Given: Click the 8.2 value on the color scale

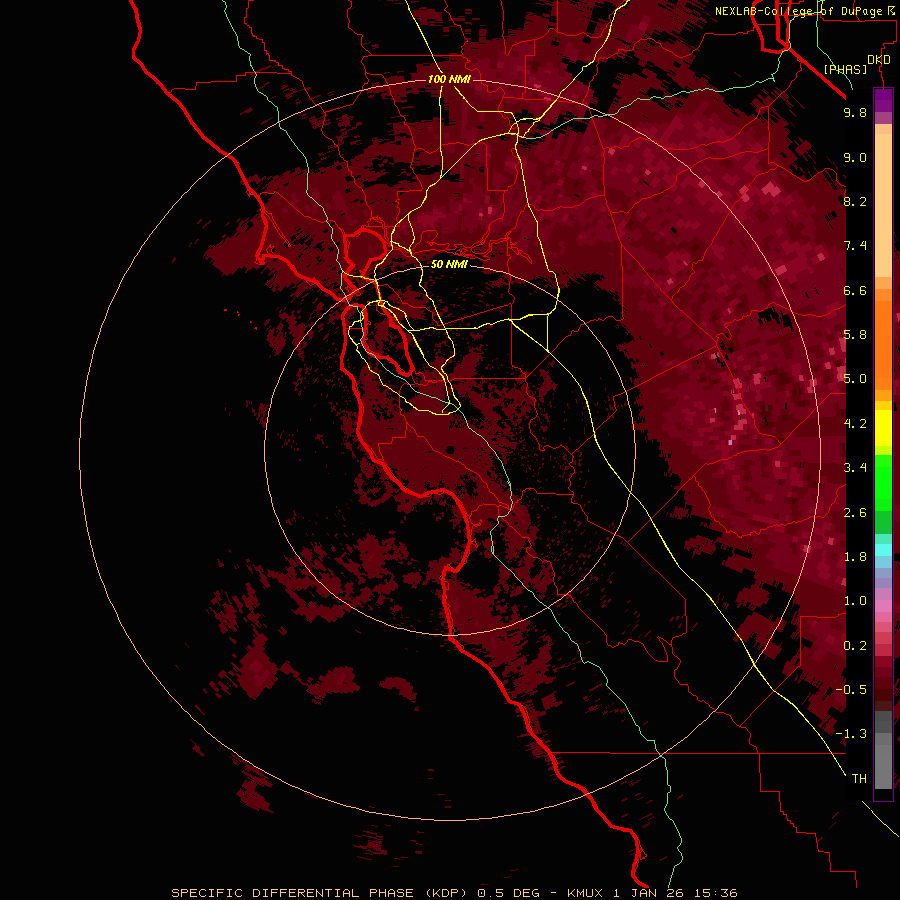Looking at the screenshot, I should (855, 201).
